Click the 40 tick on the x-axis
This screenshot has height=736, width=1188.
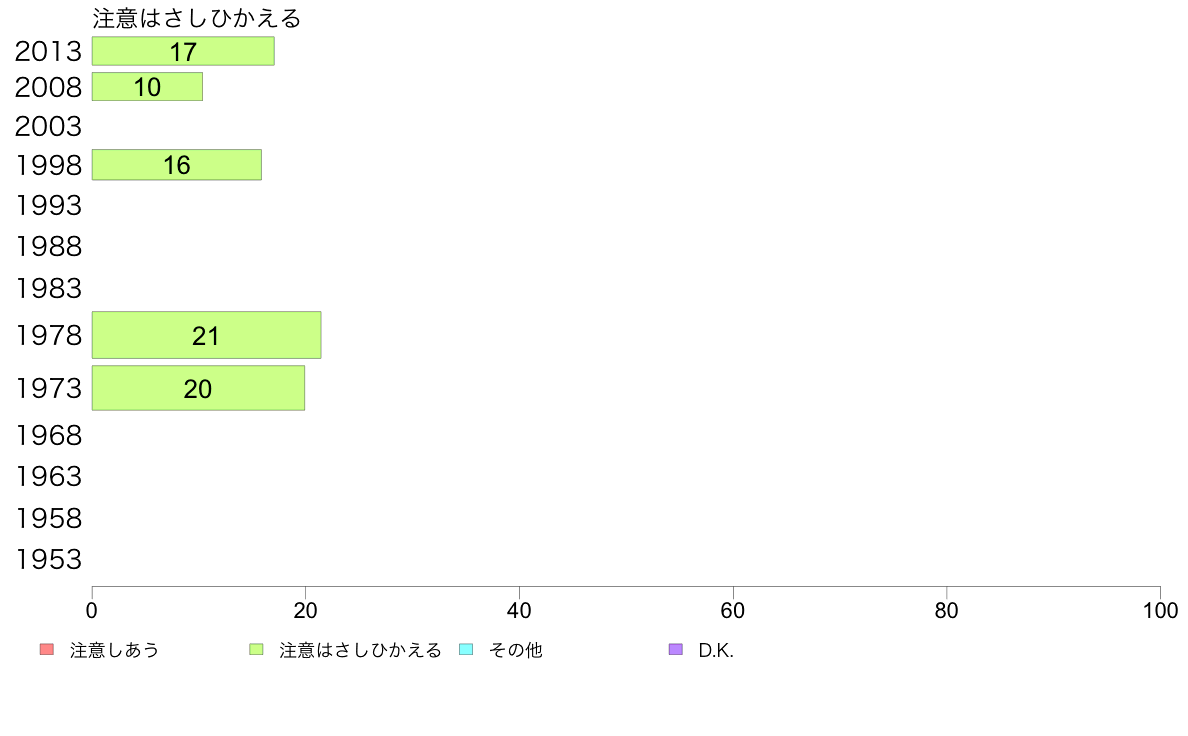point(519,610)
